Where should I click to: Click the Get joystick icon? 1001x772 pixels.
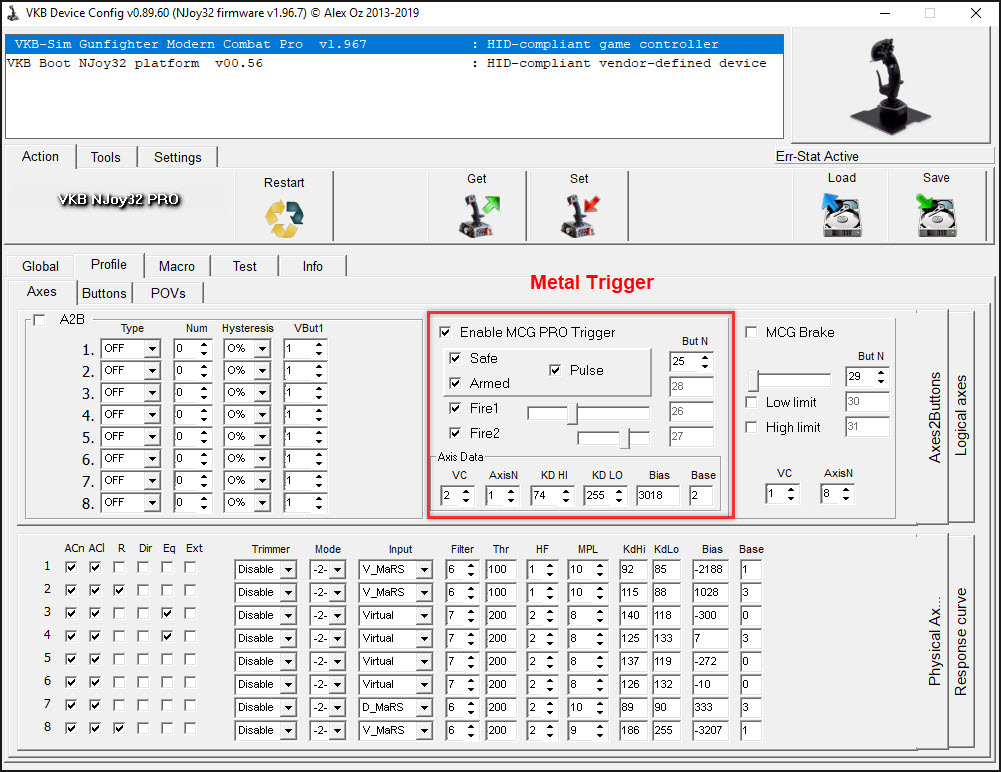click(478, 216)
